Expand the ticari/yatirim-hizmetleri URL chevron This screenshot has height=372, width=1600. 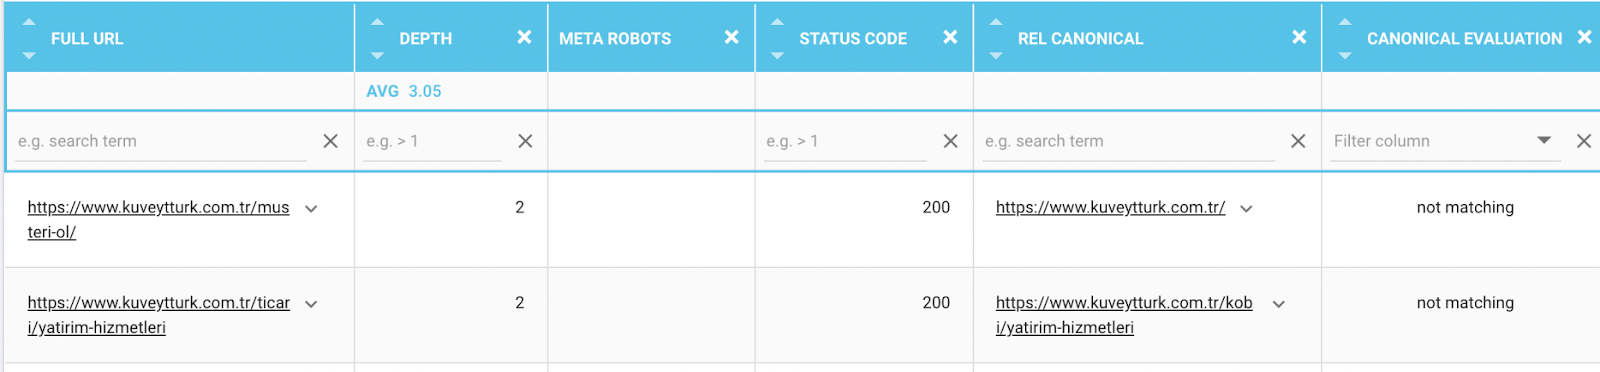tap(311, 304)
